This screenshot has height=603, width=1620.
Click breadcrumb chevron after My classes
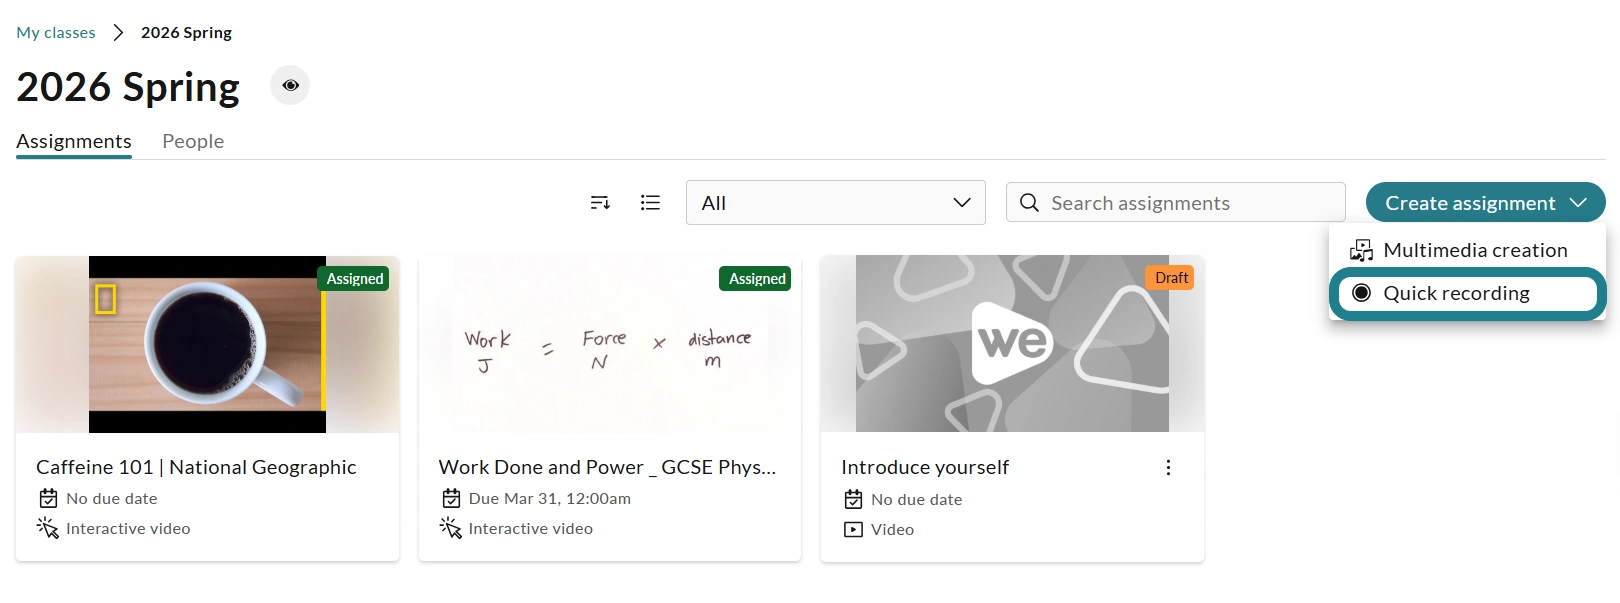118,33
